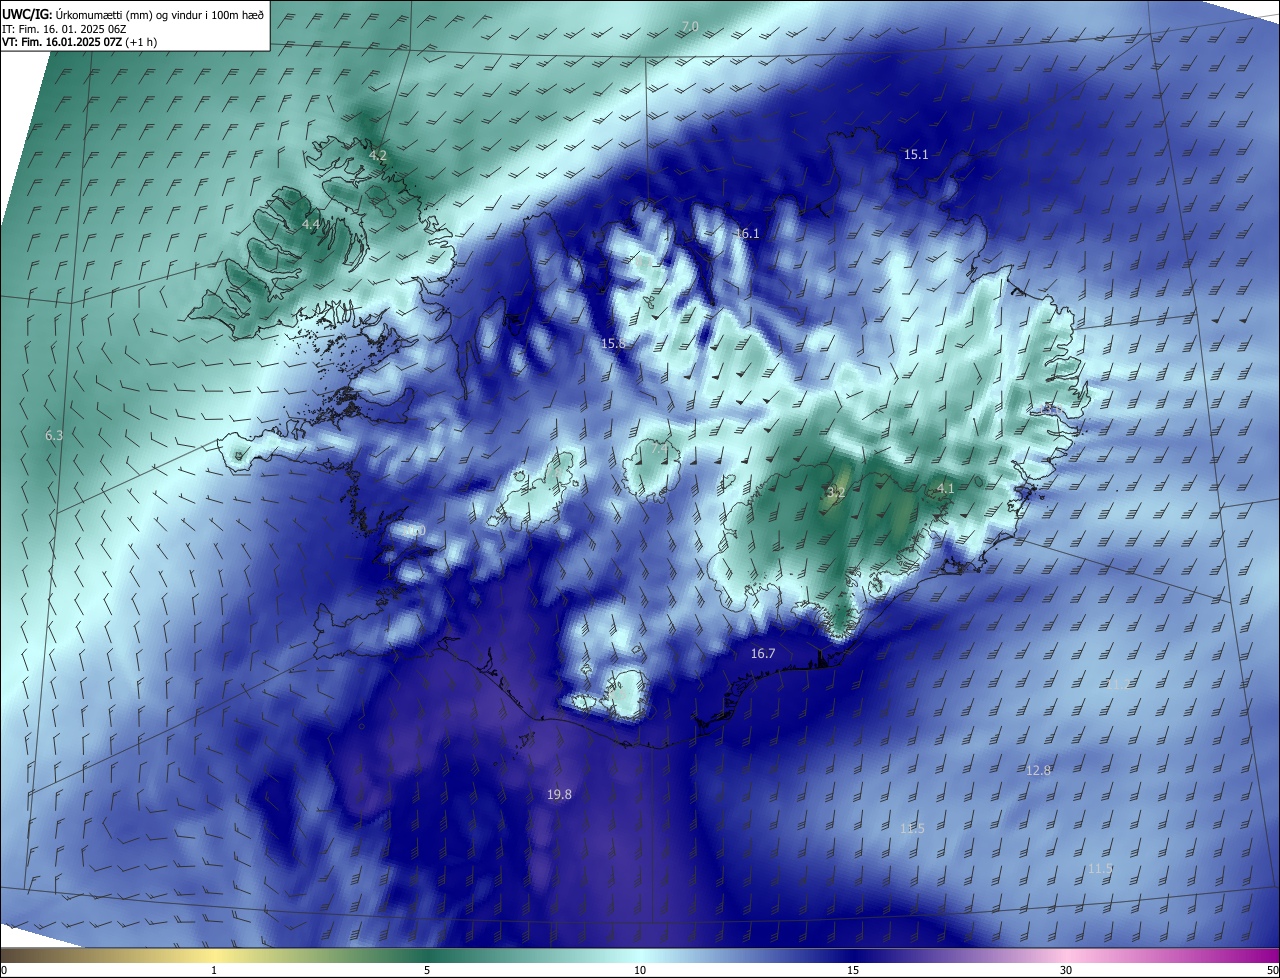The image size is (1280, 978).
Task: Click the color scale tick label 5
Action: tap(427, 970)
